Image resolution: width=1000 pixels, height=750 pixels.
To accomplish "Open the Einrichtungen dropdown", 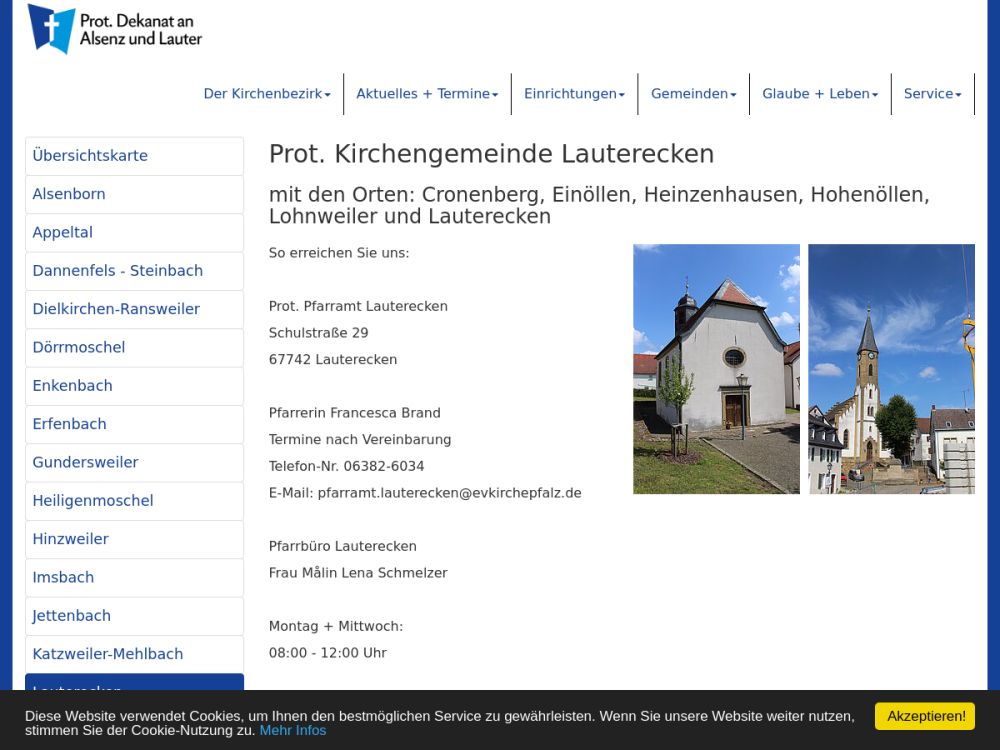I will [x=574, y=94].
